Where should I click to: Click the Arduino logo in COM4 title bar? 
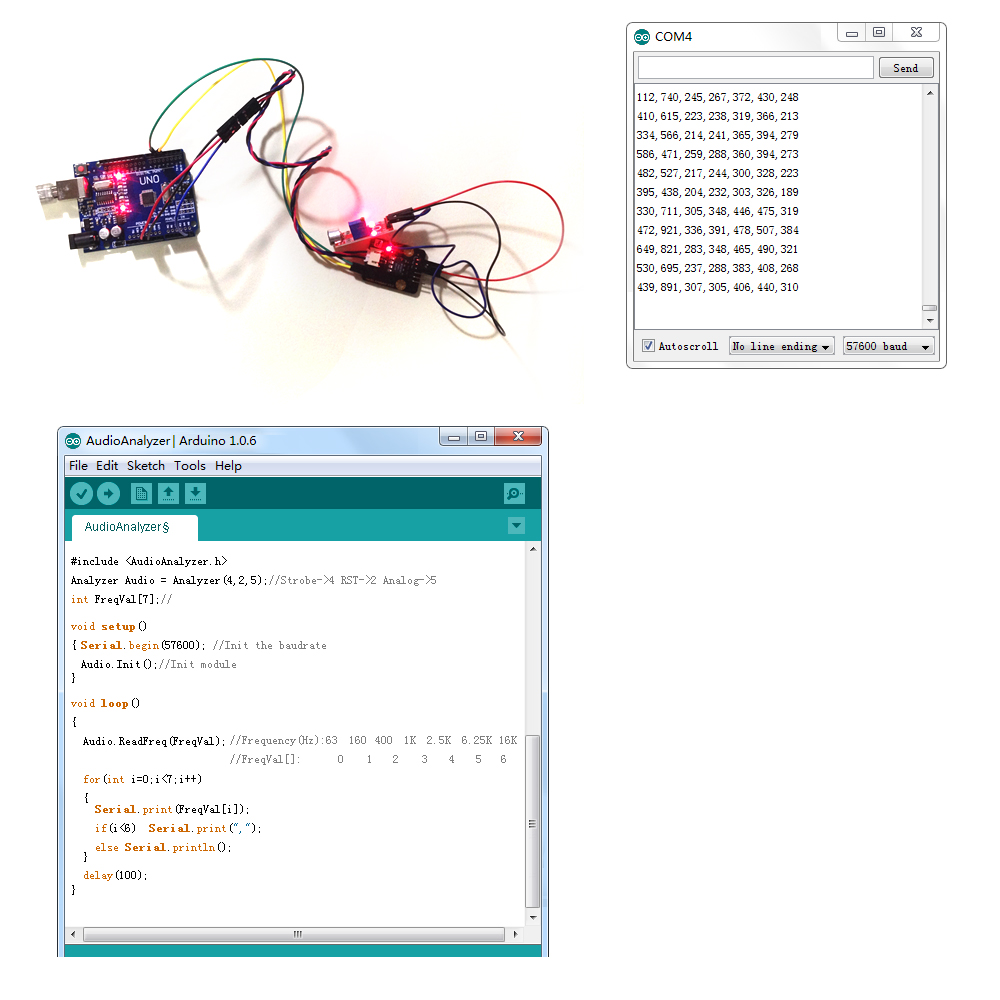tap(642, 37)
